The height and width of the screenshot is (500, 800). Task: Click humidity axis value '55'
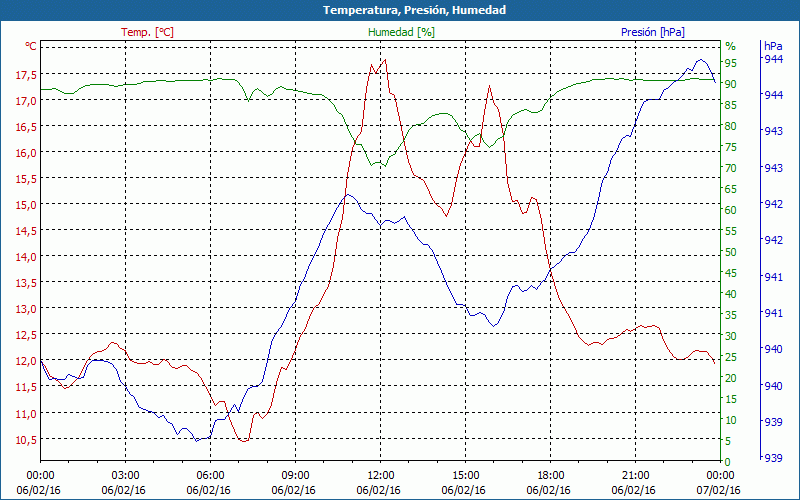[731, 231]
